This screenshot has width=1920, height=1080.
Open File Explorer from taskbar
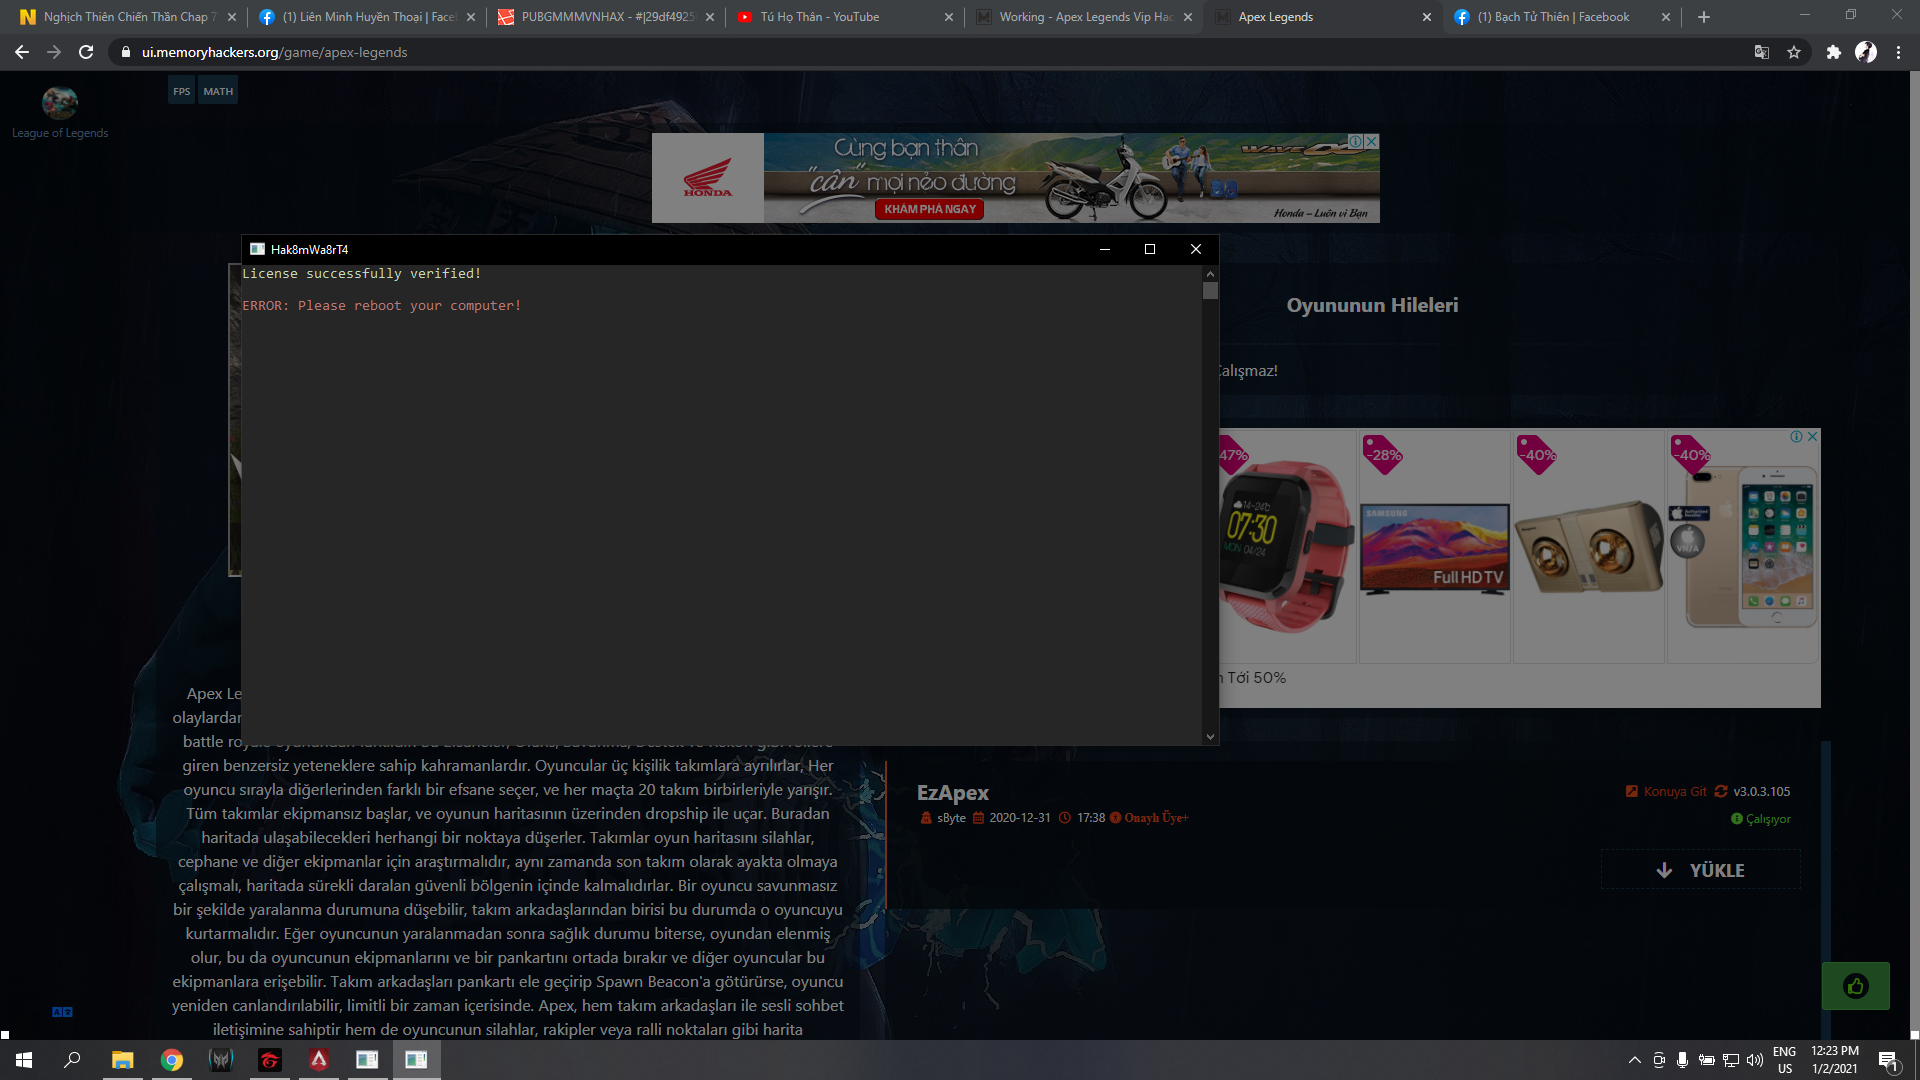click(122, 1060)
